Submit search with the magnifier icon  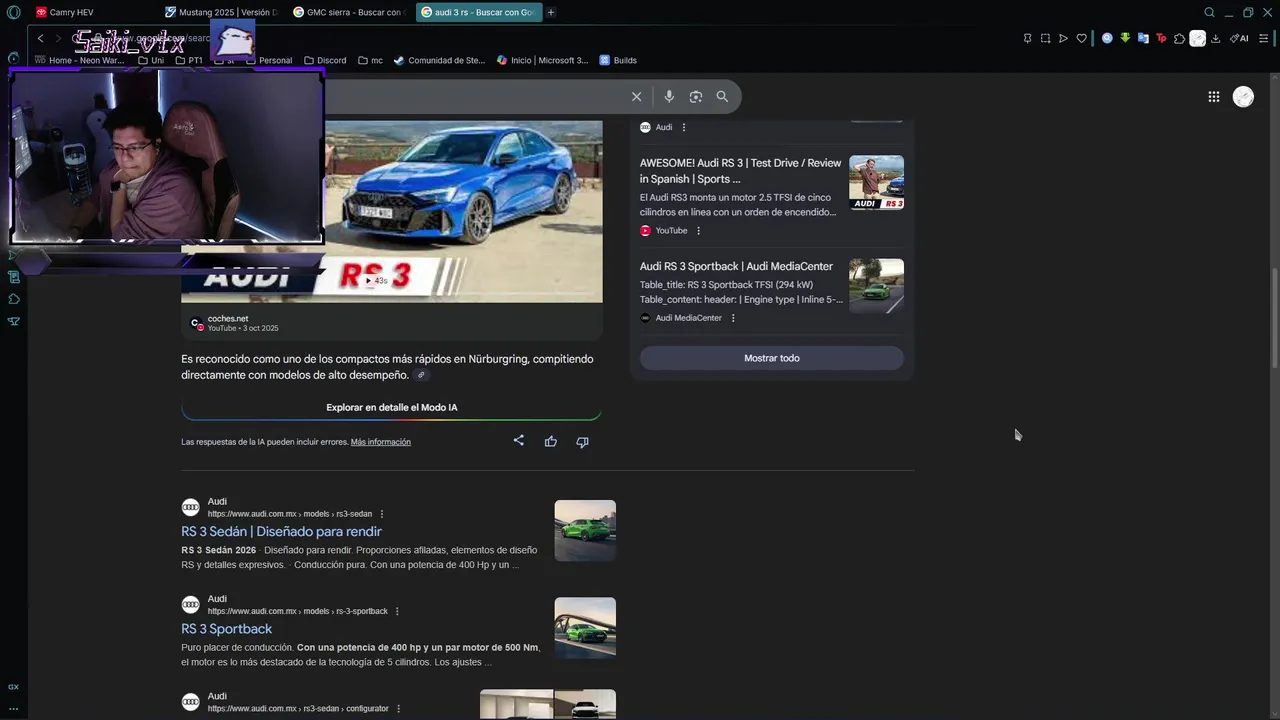pos(722,96)
